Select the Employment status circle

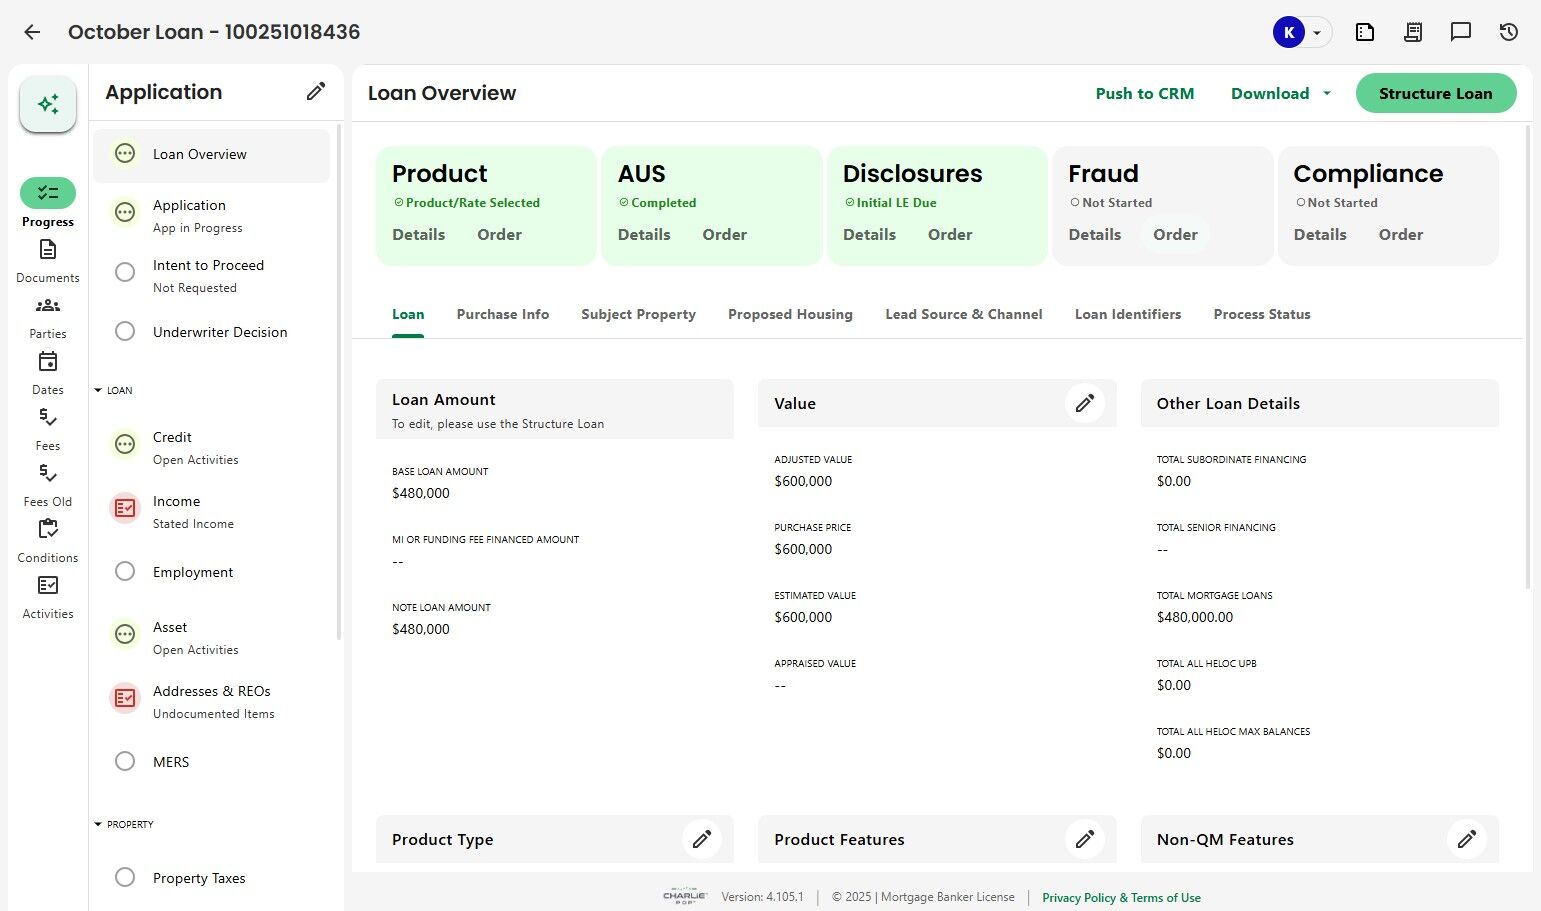coord(125,571)
